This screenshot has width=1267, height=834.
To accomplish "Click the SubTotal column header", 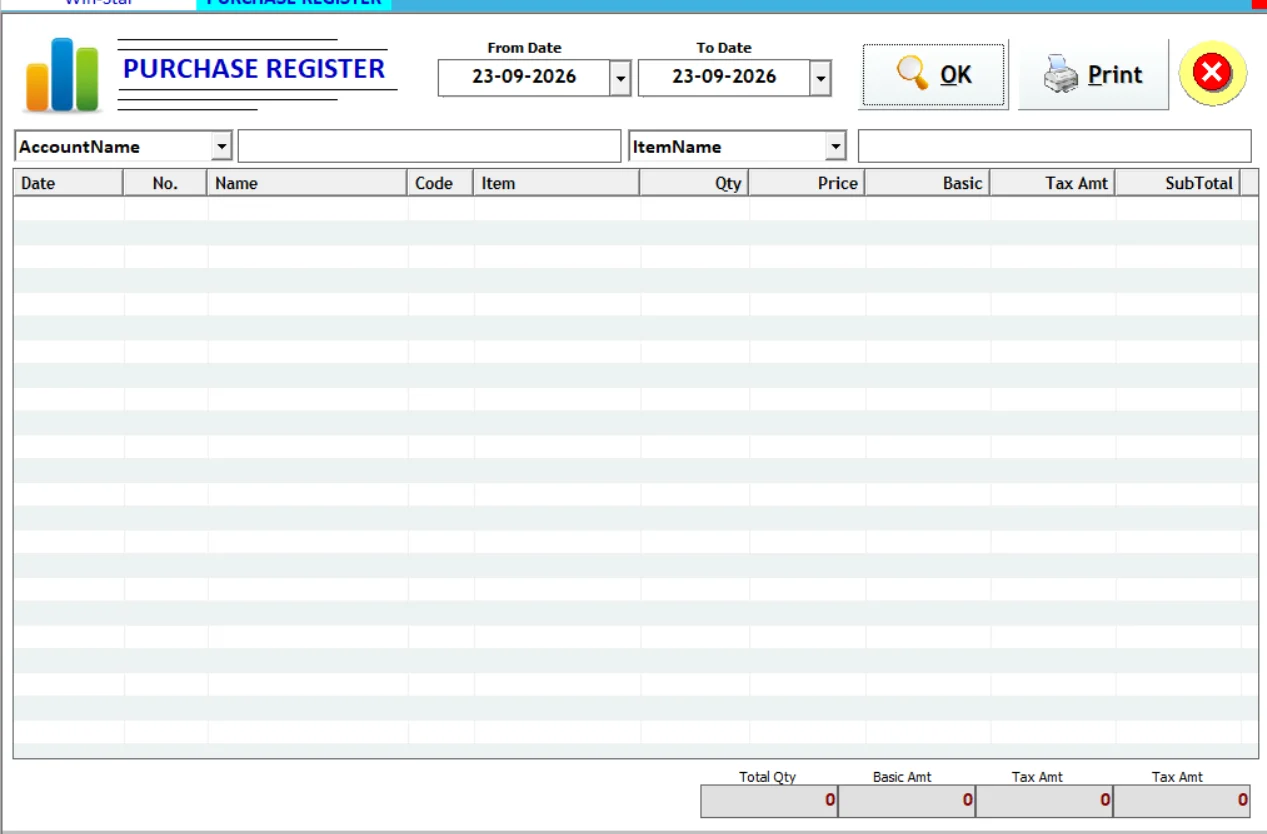I will 1178,183.
